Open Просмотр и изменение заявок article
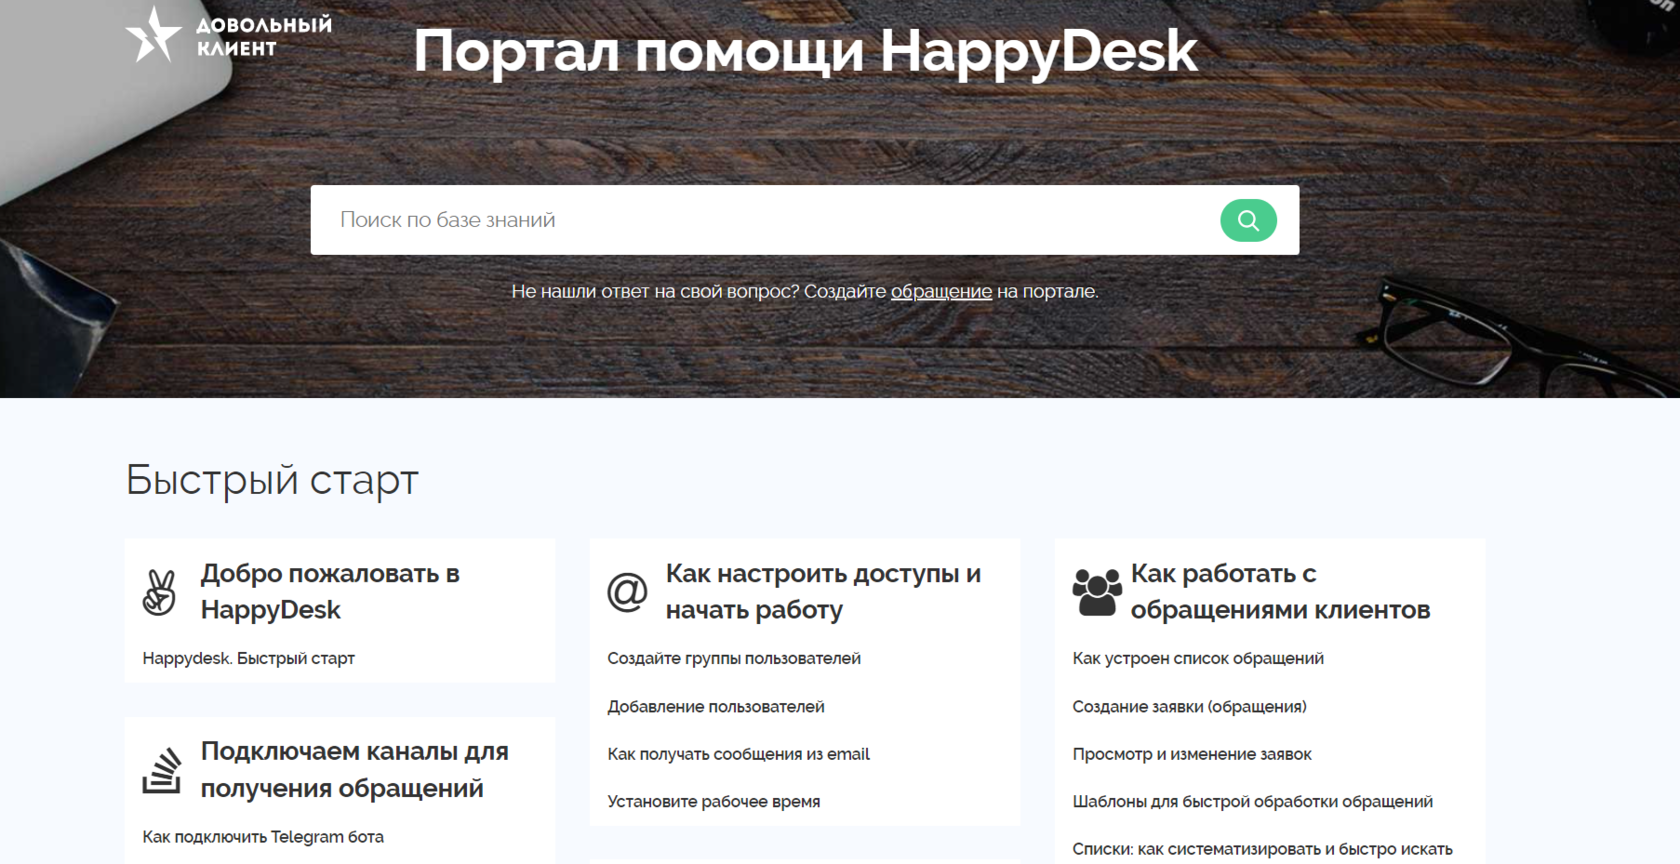1680x864 pixels. [1192, 754]
